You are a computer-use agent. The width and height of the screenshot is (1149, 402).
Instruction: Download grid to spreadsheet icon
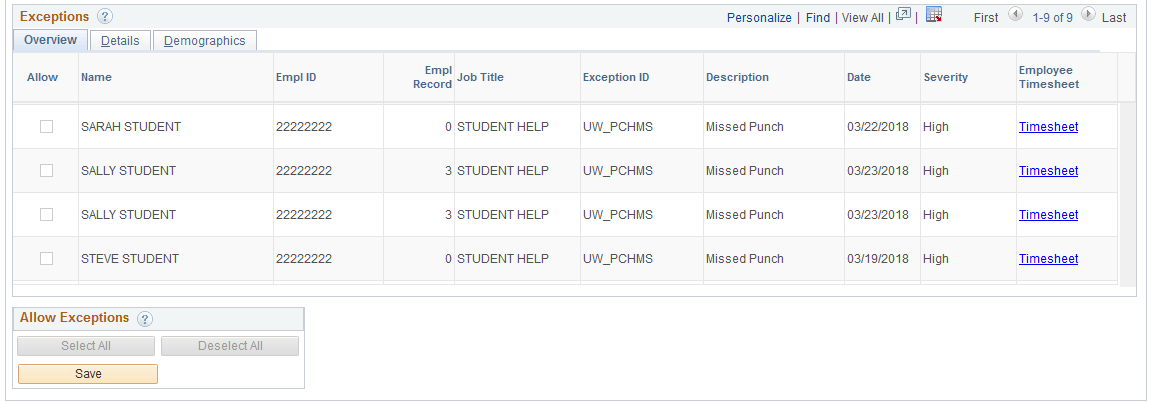[x=934, y=15]
